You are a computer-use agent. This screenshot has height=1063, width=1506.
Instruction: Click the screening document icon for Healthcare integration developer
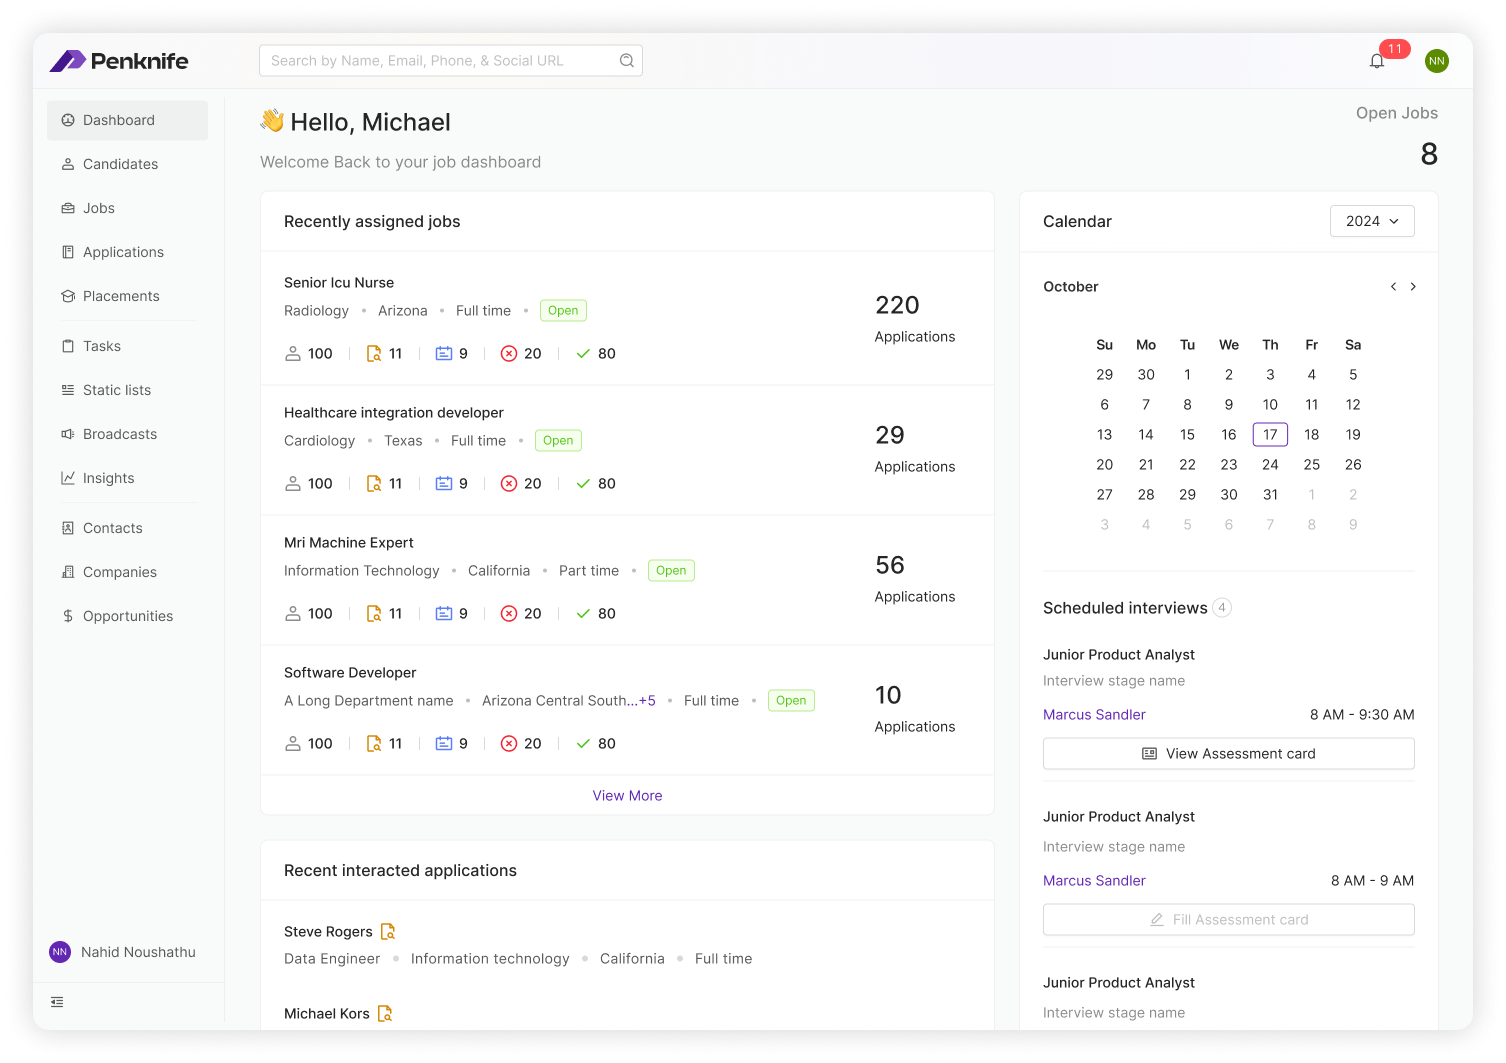374,484
